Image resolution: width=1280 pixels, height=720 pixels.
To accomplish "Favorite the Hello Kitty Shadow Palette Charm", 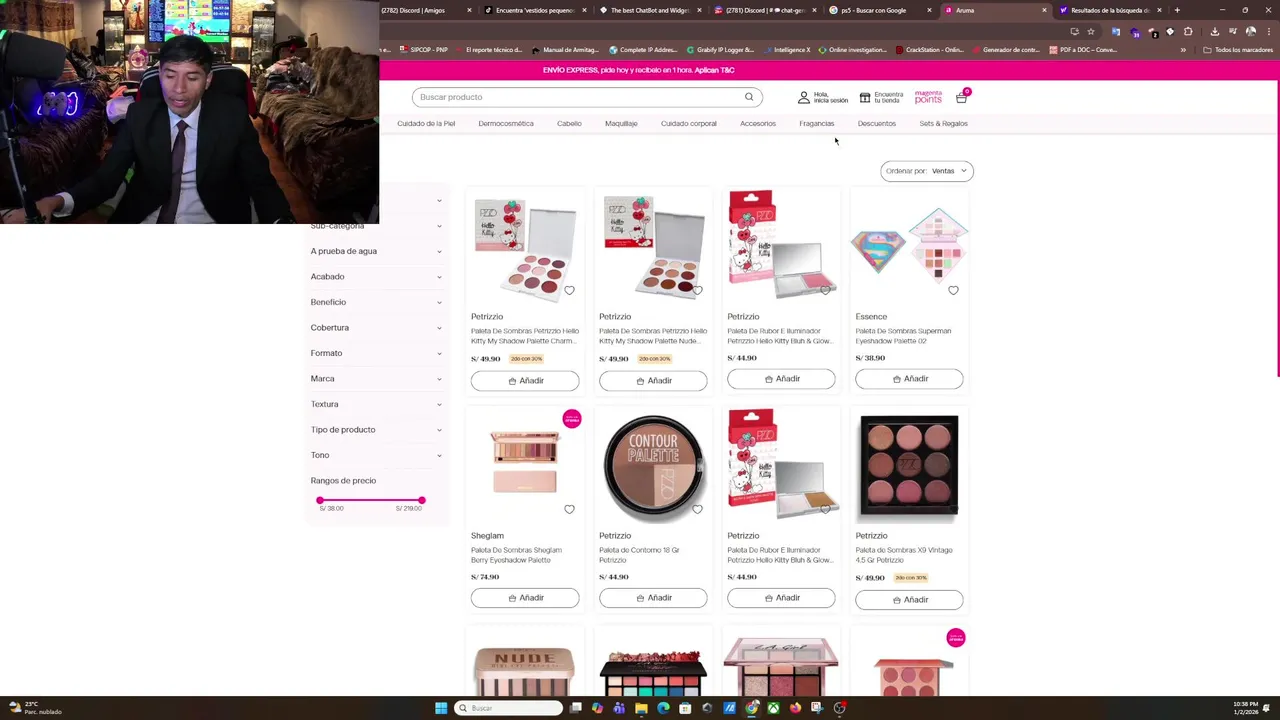I will pos(569,291).
